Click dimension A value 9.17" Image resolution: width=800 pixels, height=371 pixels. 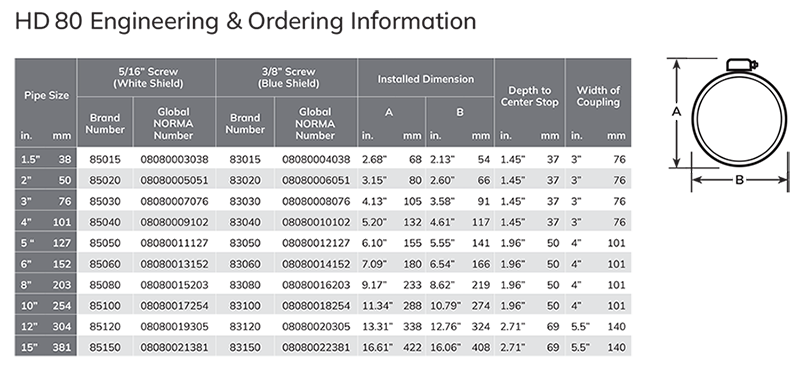click(374, 285)
